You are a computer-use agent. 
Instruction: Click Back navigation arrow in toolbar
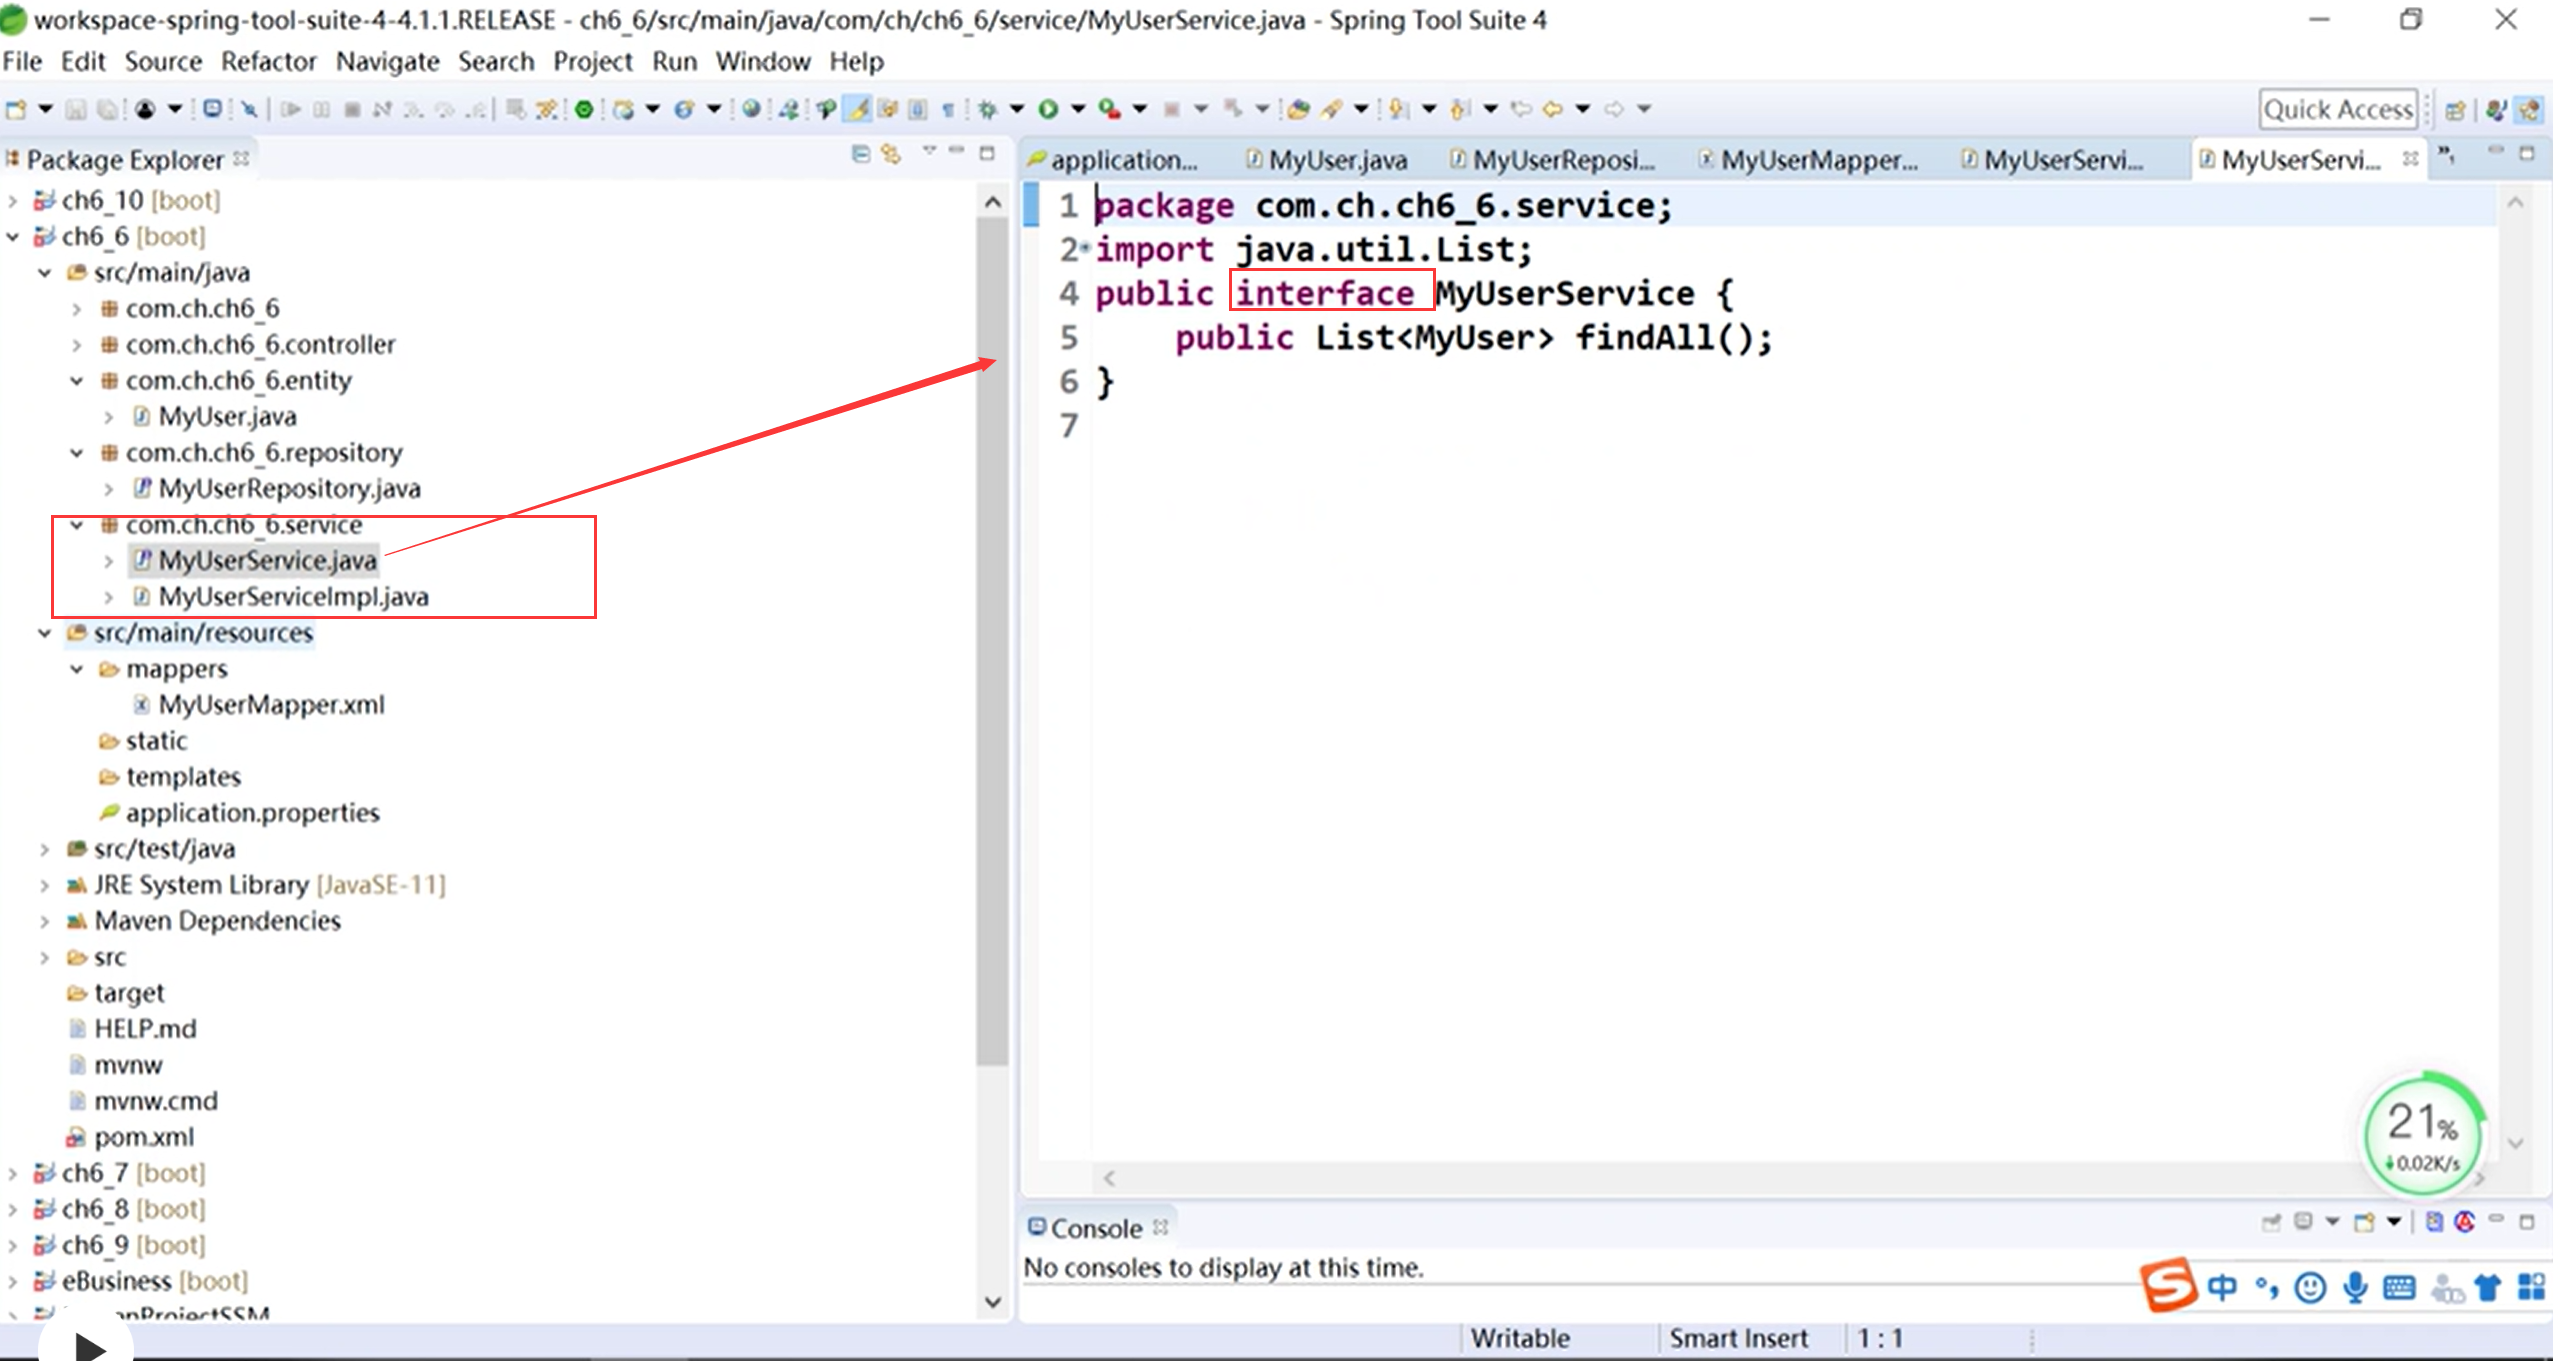(1552, 109)
